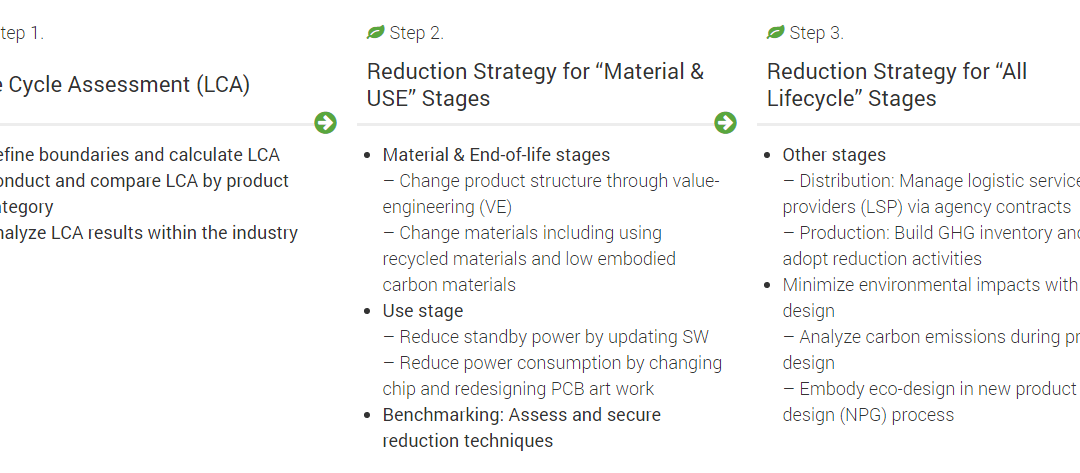Click analyze LCA results within the industry text

(149, 233)
